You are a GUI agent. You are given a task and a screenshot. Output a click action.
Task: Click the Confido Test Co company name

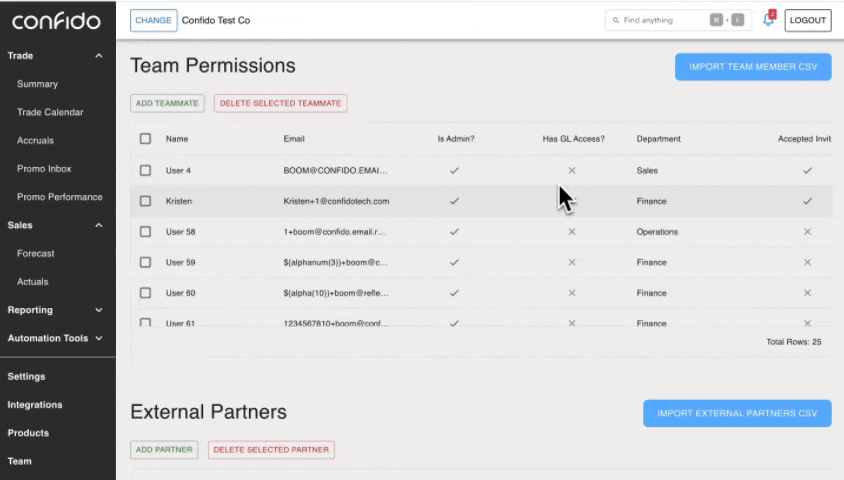click(216, 20)
